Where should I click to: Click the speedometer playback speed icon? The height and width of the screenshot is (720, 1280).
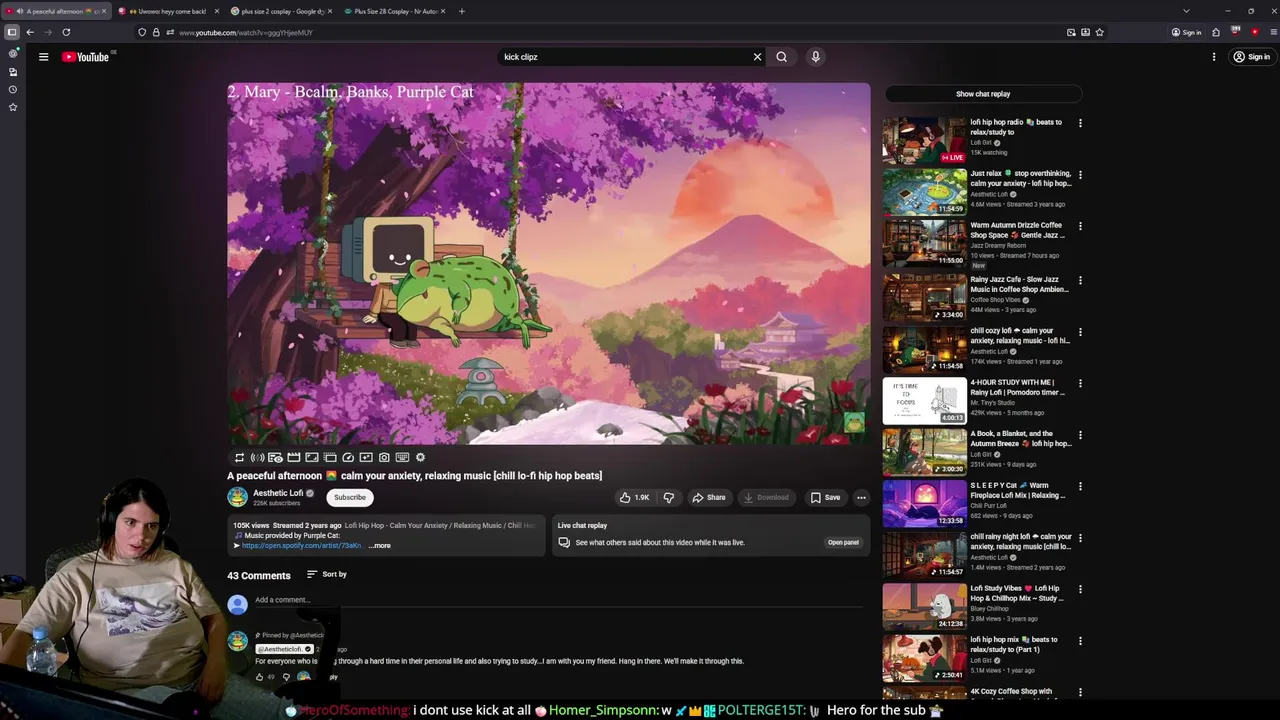click(x=348, y=457)
